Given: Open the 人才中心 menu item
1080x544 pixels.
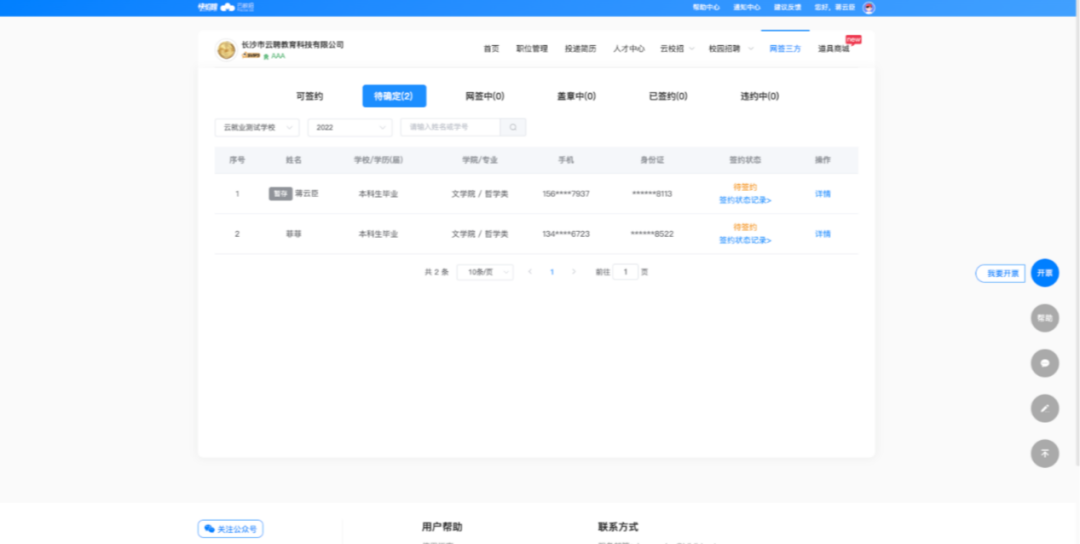Looking at the screenshot, I should click(629, 49).
